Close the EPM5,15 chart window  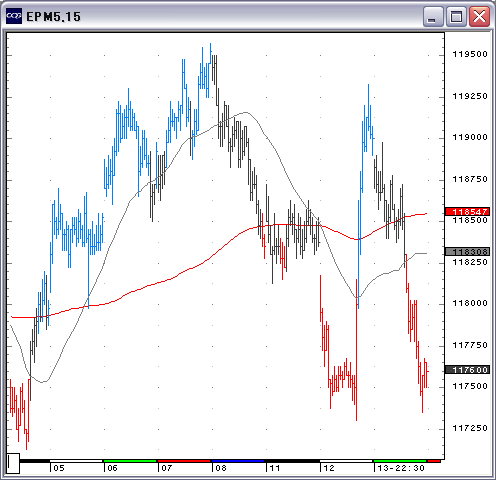tap(479, 16)
